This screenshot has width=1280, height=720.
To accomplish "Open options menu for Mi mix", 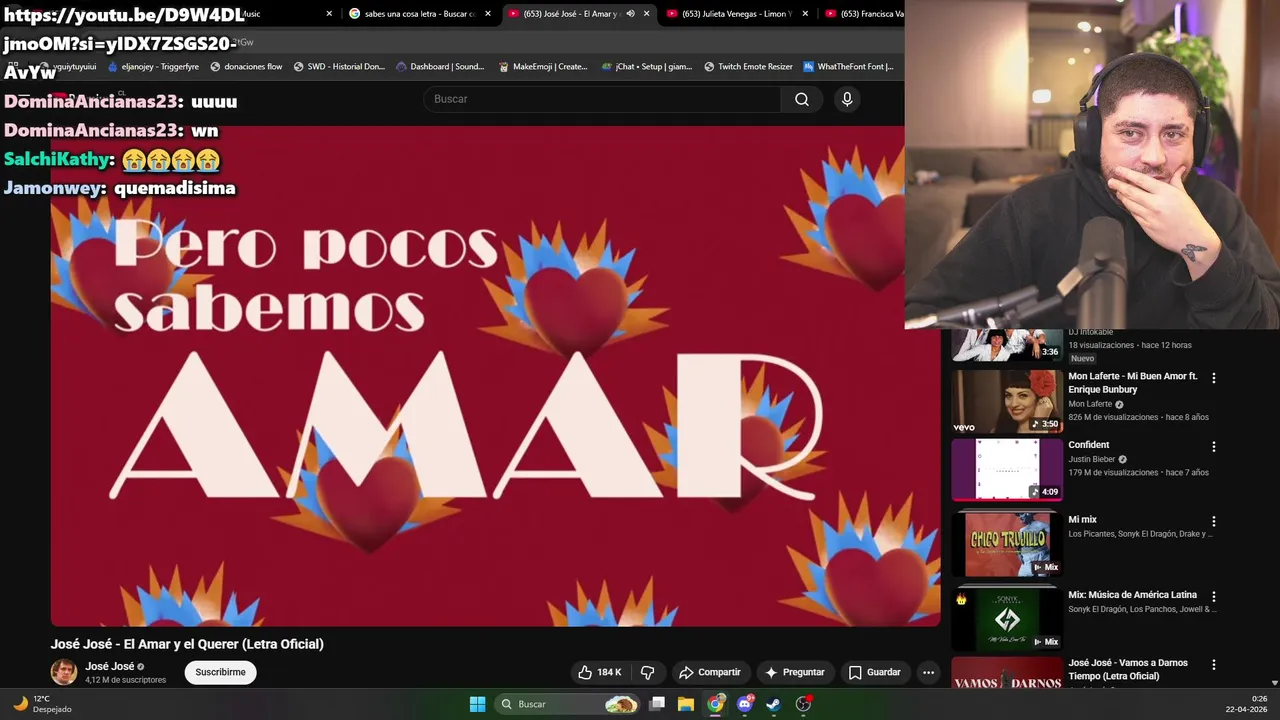I will [1214, 521].
